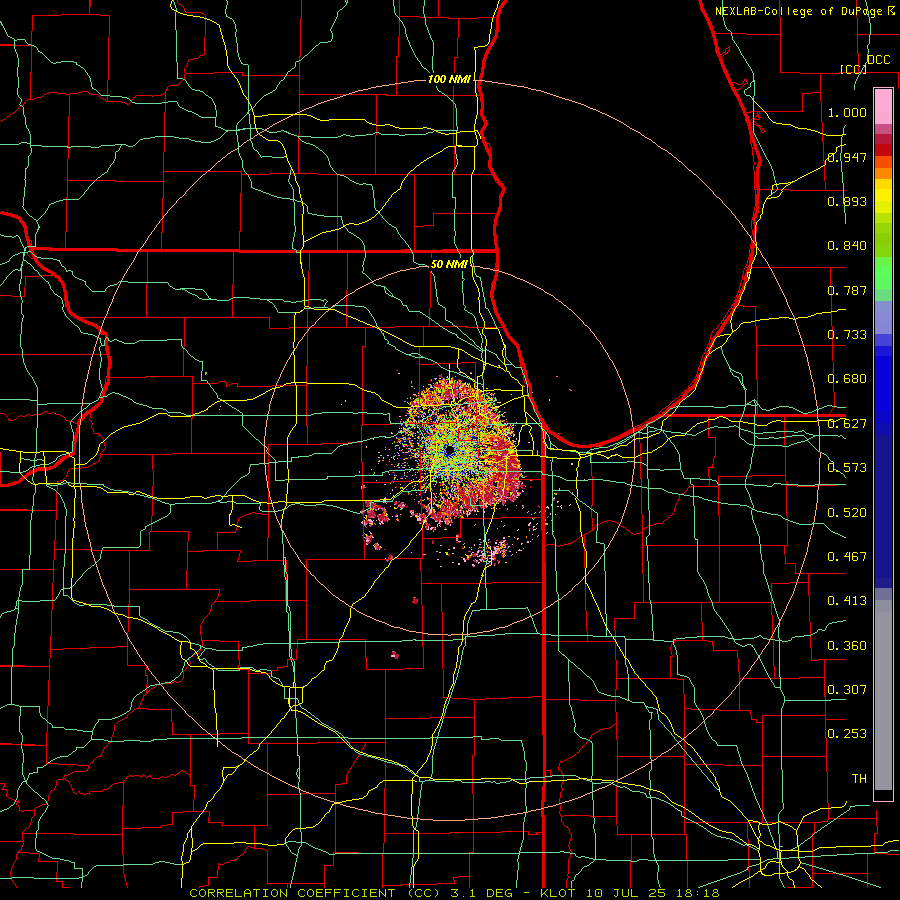Pick the orange segment of the color bar
This screenshot has width=900, height=900.
(x=883, y=173)
